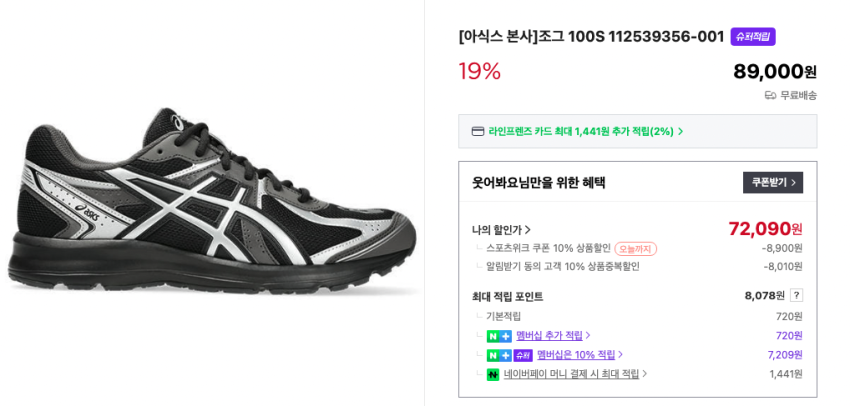Click the 슈퍼적립 purple badge
Screen dimensions: 850x406
753,37
